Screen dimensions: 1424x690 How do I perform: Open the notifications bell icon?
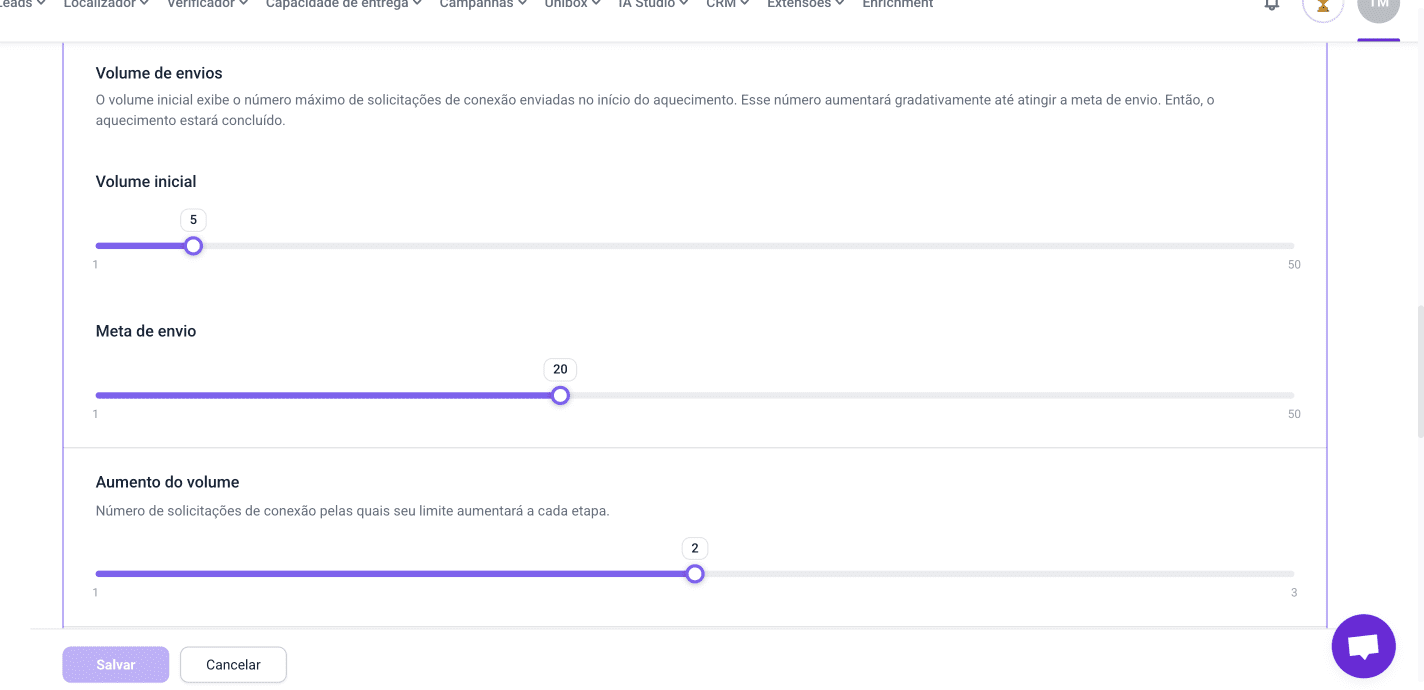[1272, 5]
